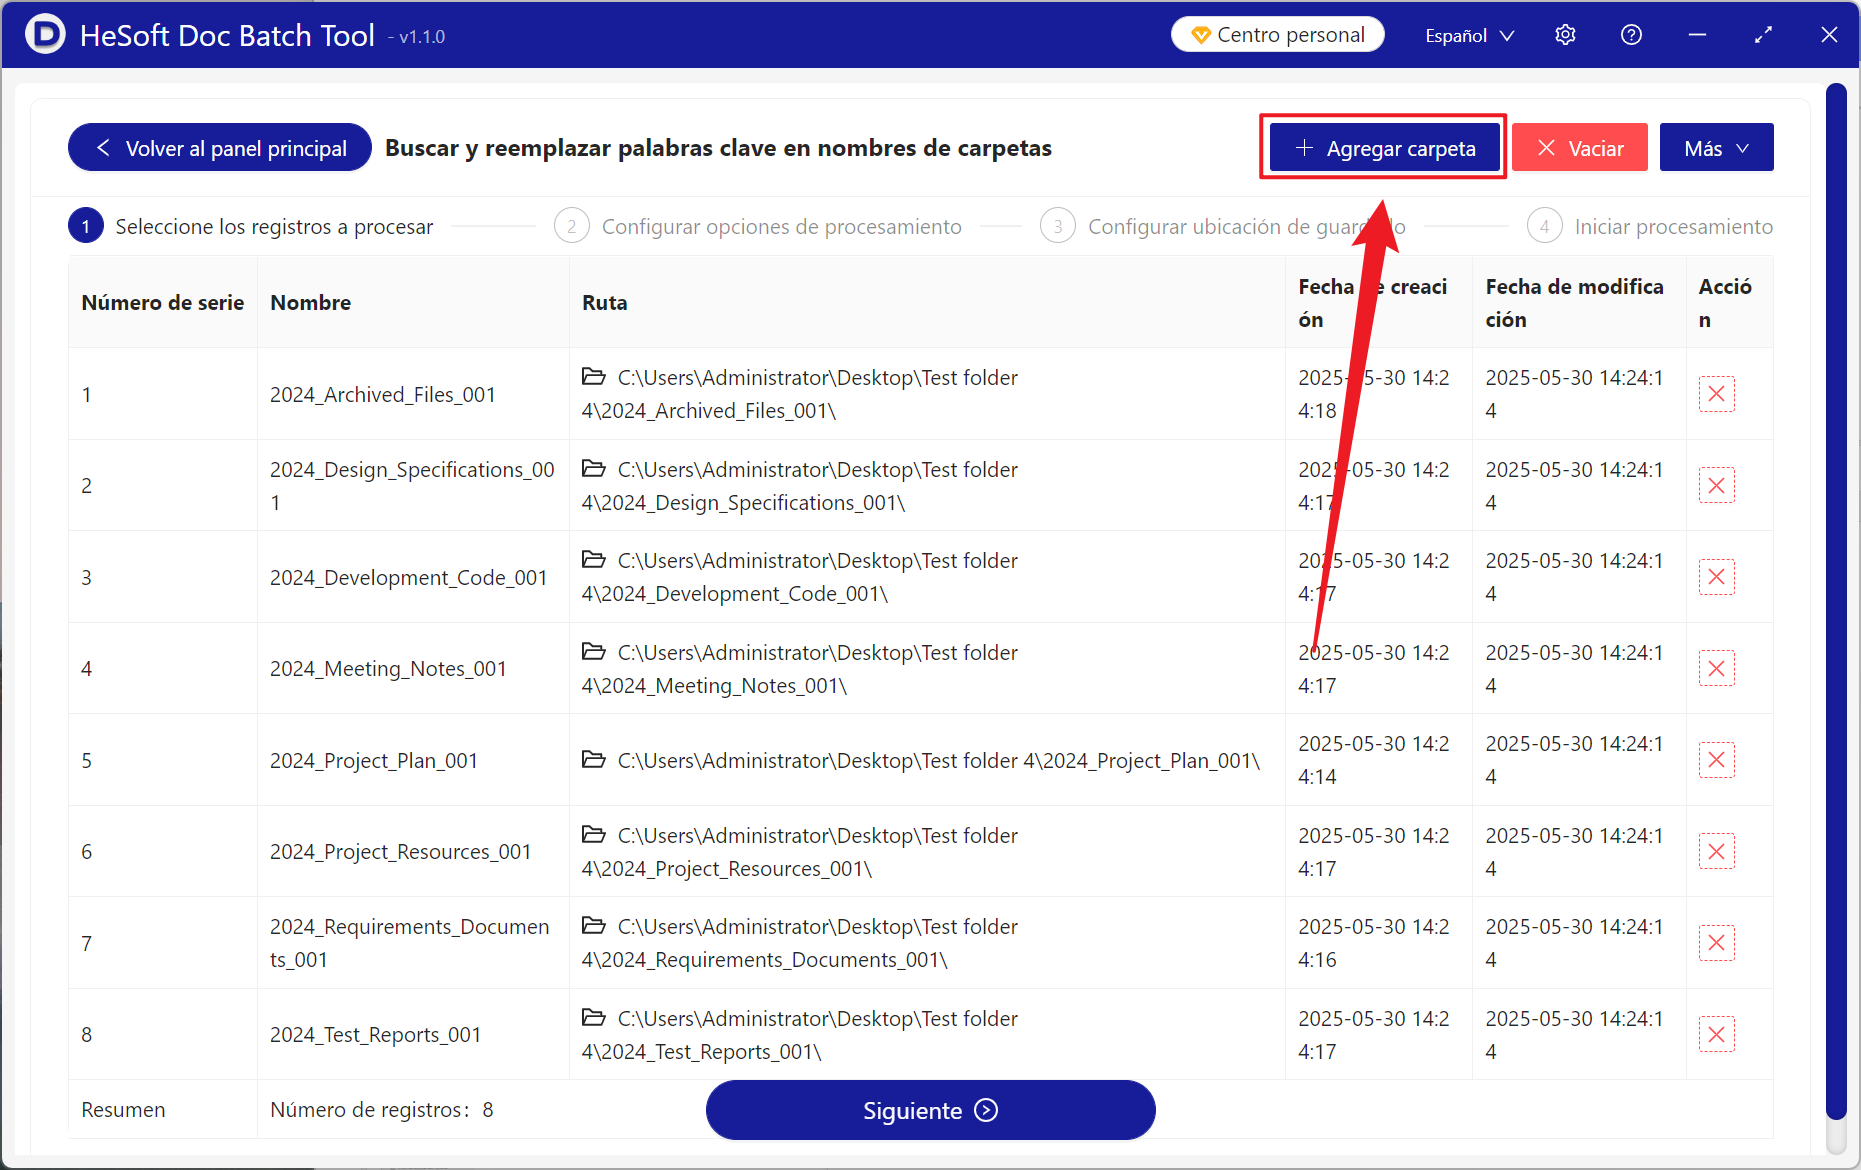The image size is (1861, 1170).
Task: Select step 1 Seleccione los registros a procesar
Action: [251, 227]
